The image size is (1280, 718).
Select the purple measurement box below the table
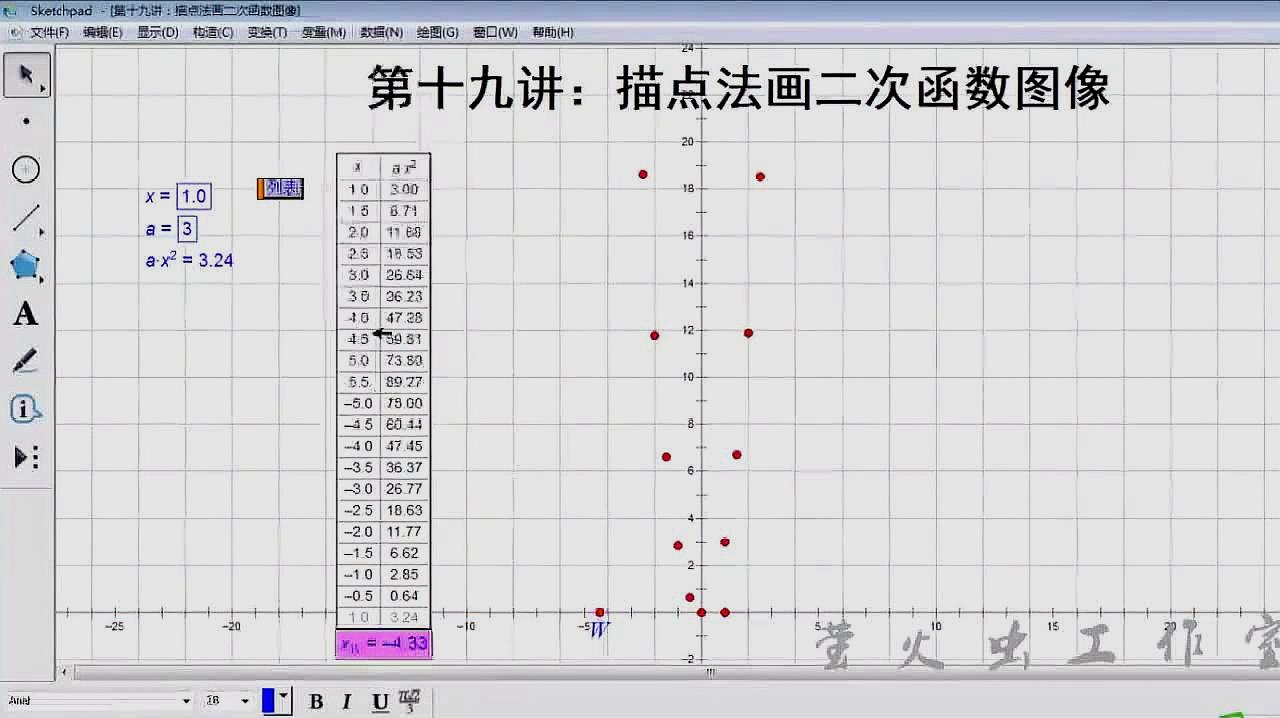click(383, 645)
